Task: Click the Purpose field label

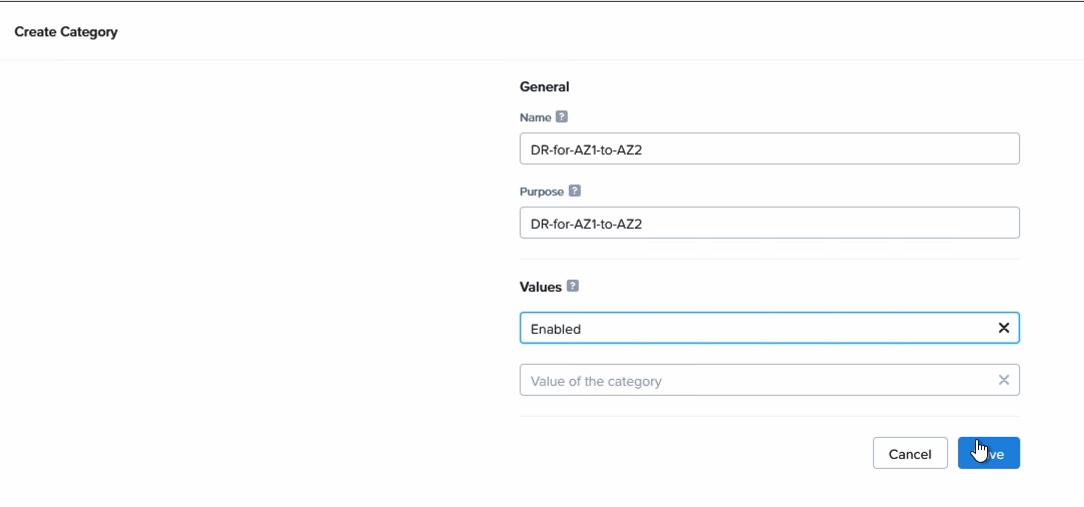Action: (542, 192)
